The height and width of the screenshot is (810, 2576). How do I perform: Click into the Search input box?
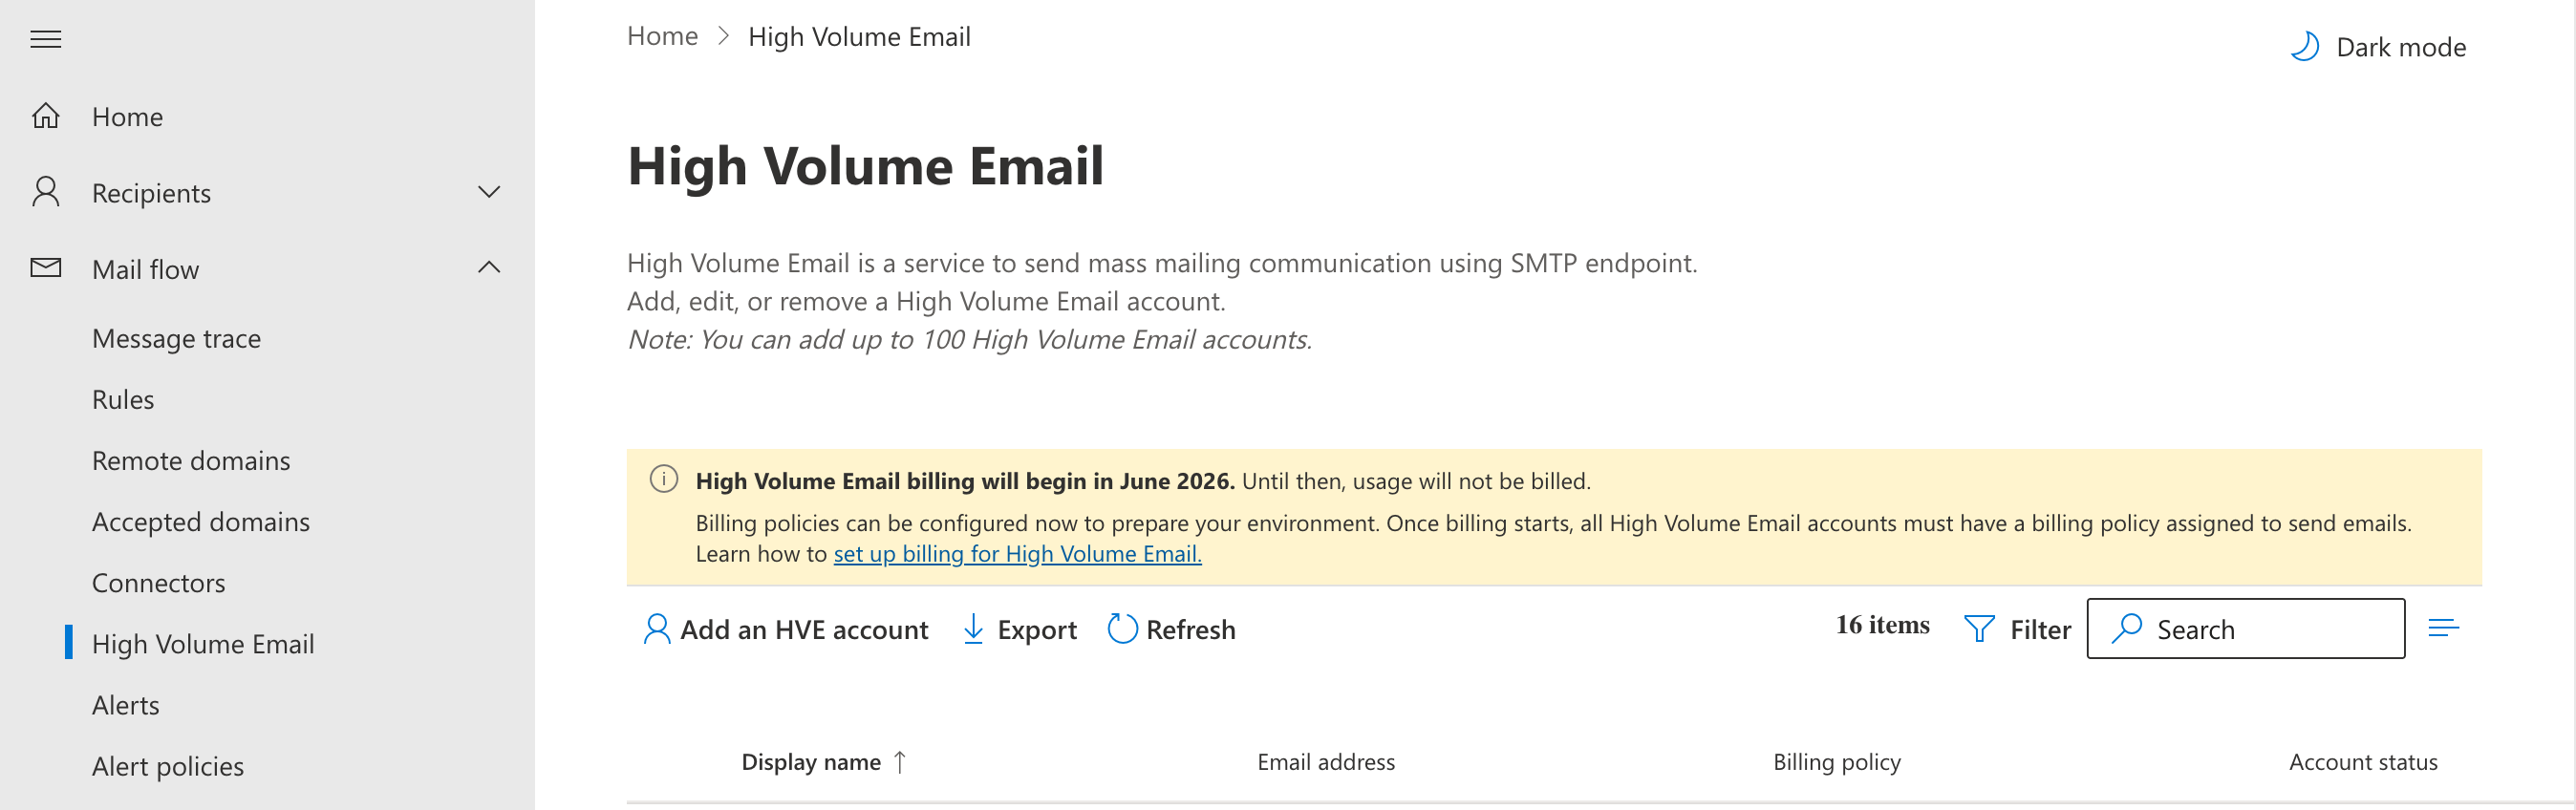[x=2246, y=629]
